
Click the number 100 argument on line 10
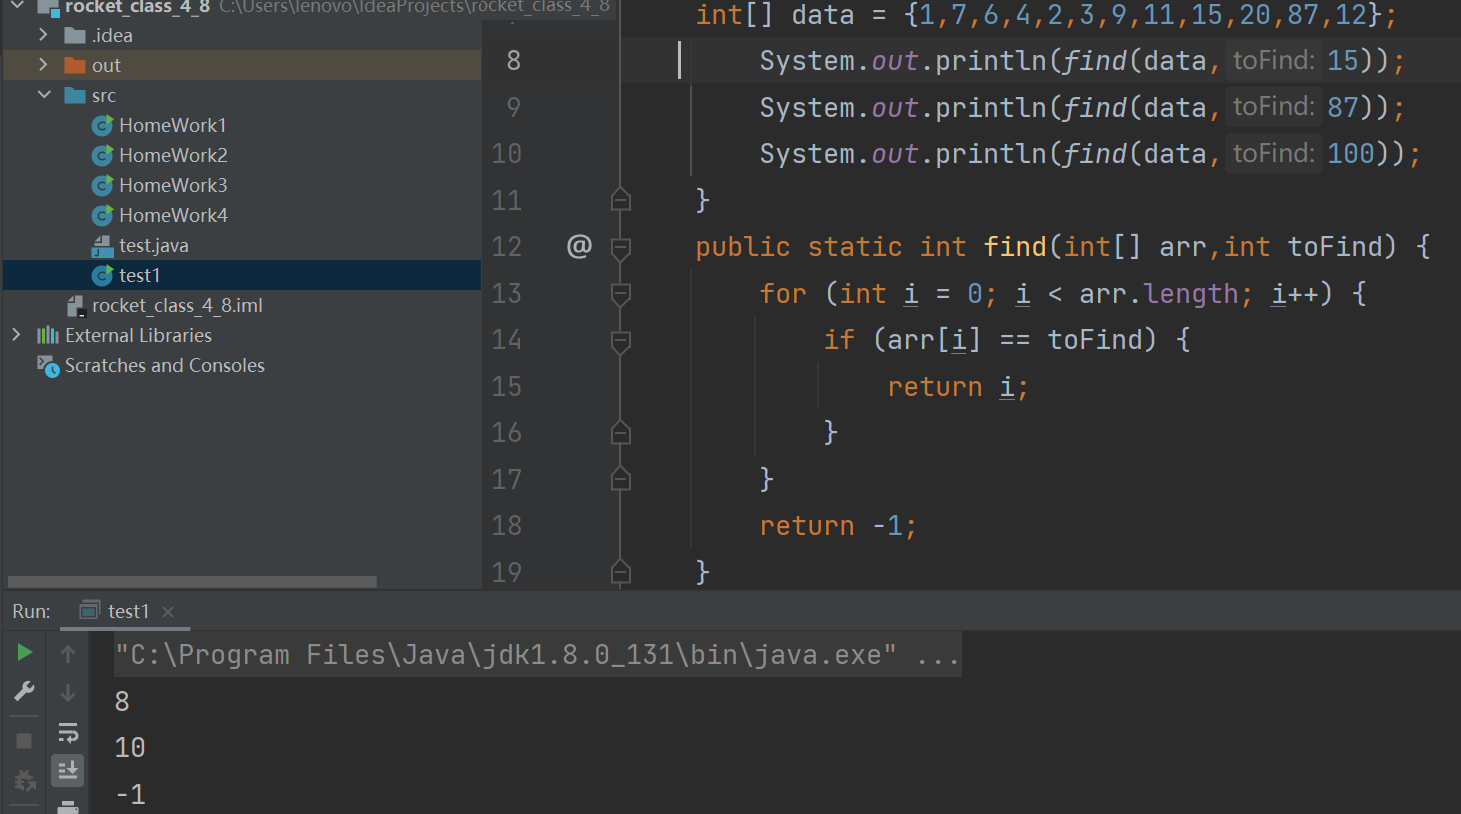pyautogui.click(x=1351, y=154)
